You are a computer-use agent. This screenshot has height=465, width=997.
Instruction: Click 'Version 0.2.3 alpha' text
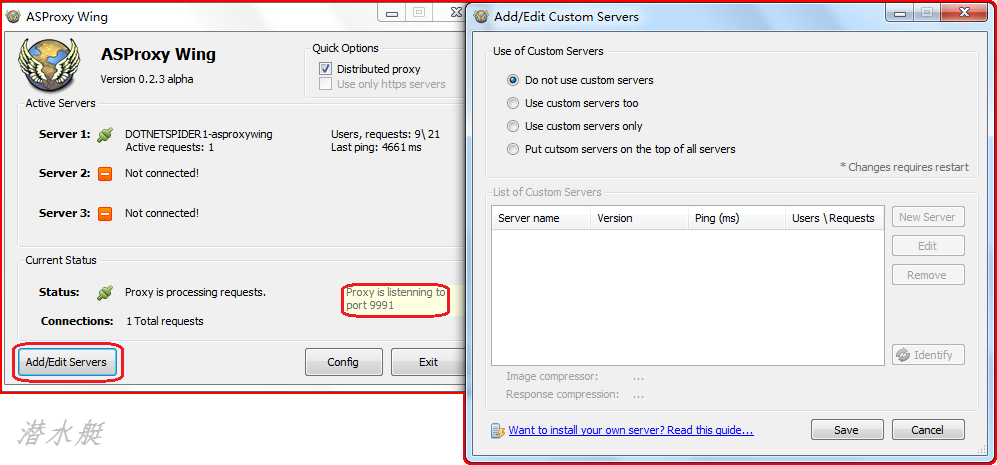point(147,80)
